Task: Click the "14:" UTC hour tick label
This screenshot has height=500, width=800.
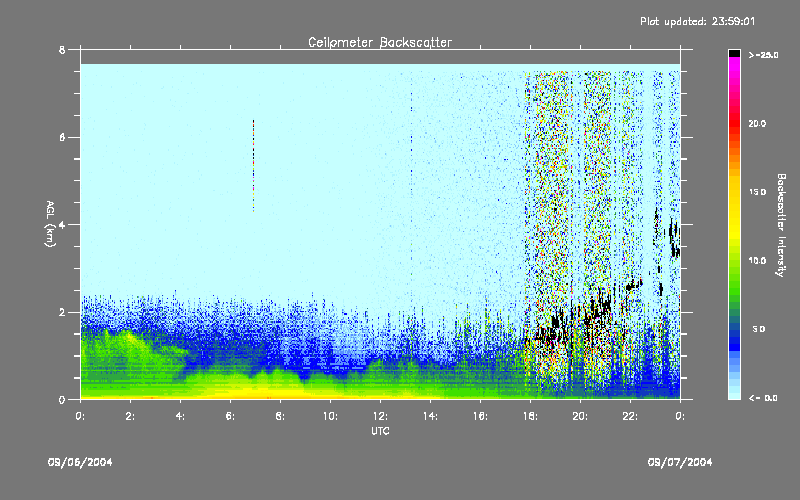Action: point(430,416)
